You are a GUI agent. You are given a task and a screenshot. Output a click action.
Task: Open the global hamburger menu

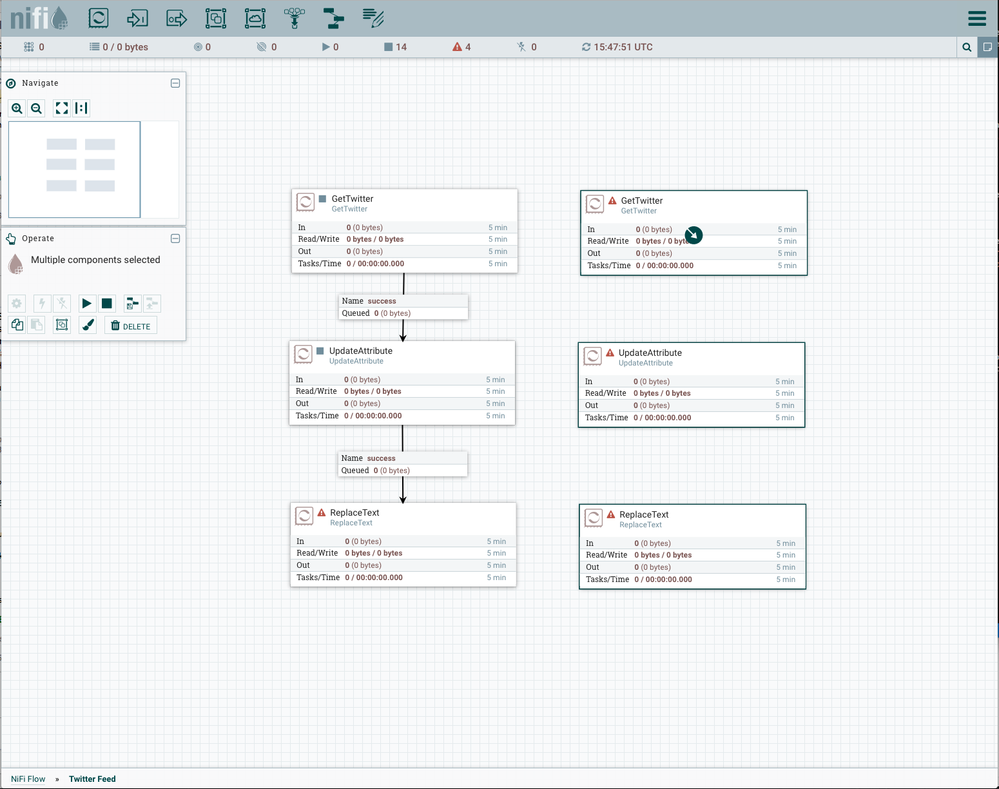tap(977, 17)
